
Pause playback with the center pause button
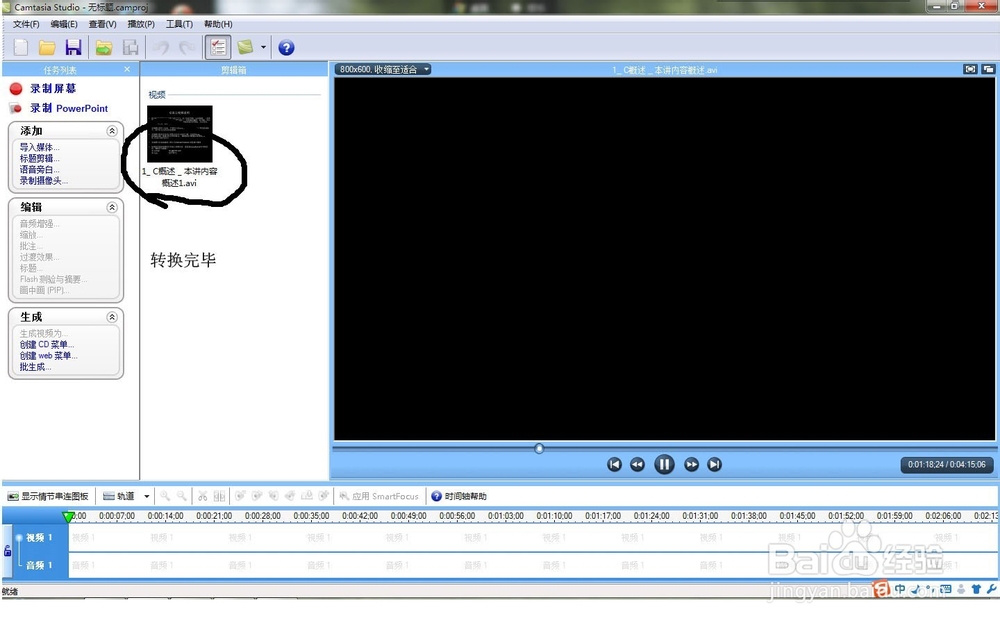664,464
